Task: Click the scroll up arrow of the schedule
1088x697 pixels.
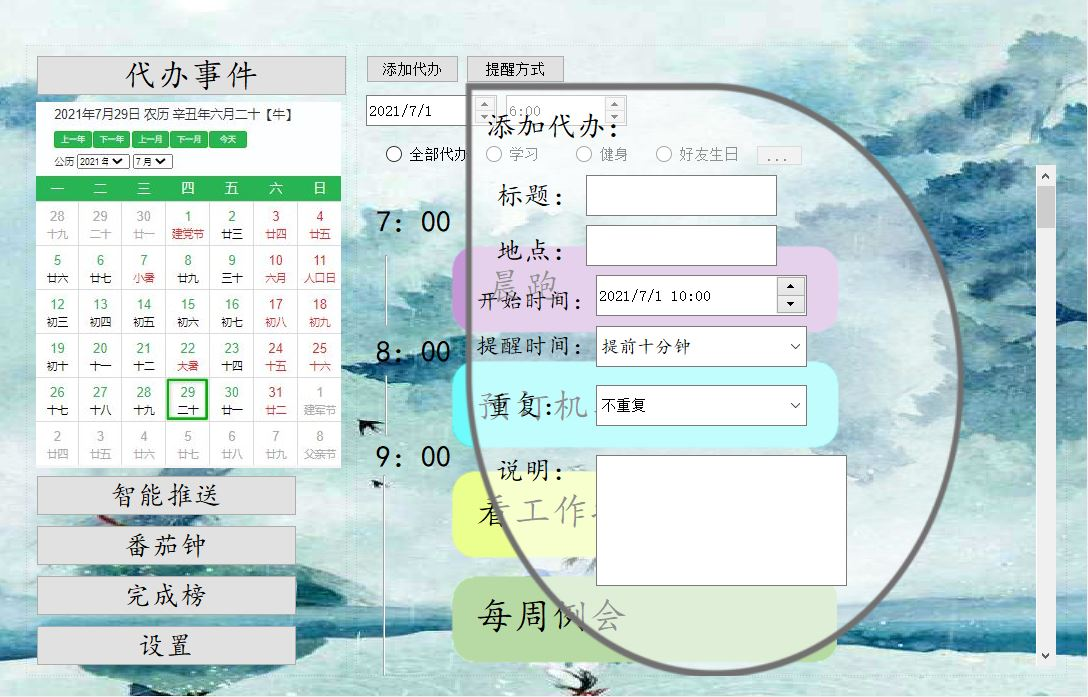Action: click(x=1046, y=176)
